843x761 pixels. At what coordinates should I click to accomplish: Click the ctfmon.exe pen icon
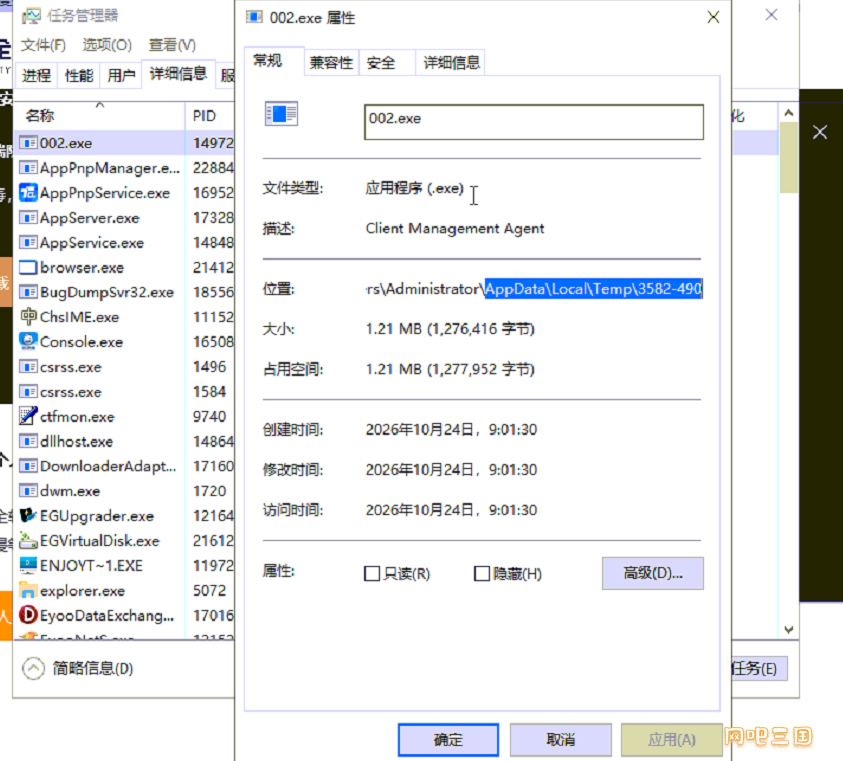click(28, 416)
